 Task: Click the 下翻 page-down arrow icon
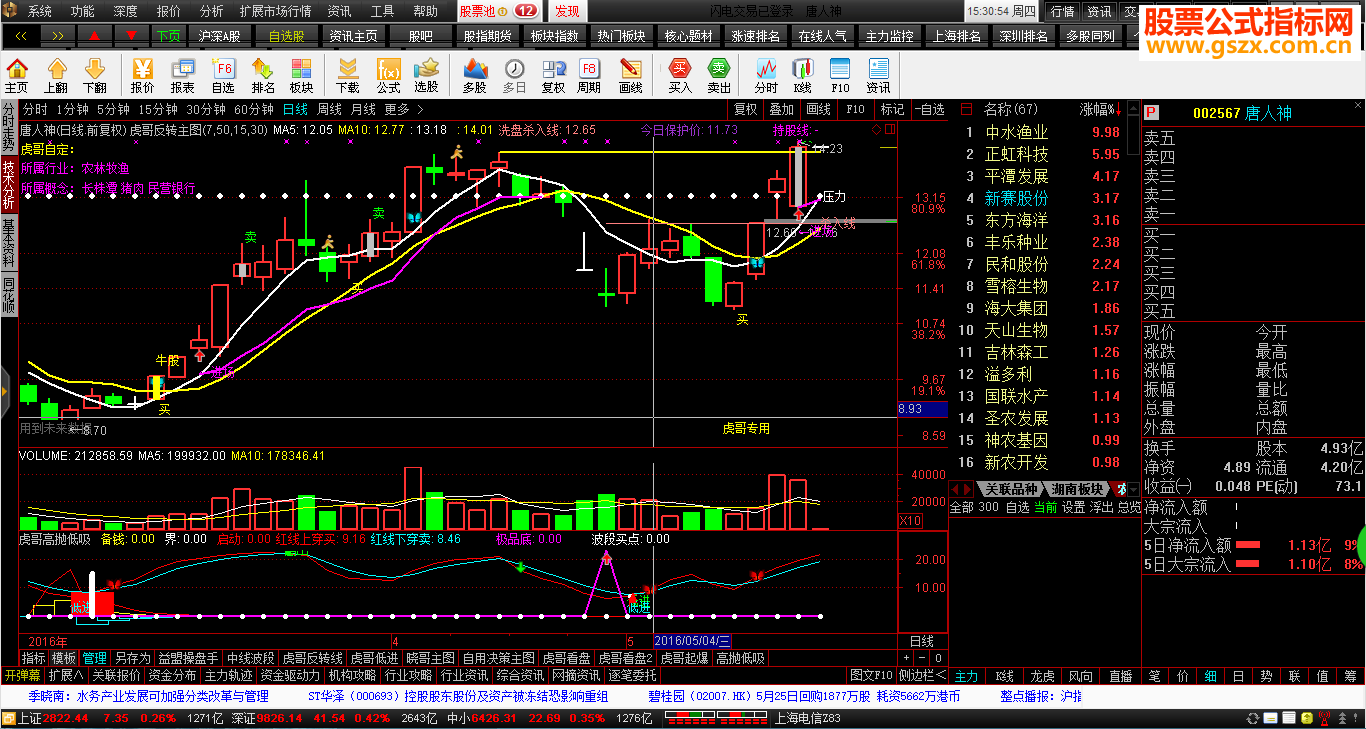pyautogui.click(x=94, y=75)
